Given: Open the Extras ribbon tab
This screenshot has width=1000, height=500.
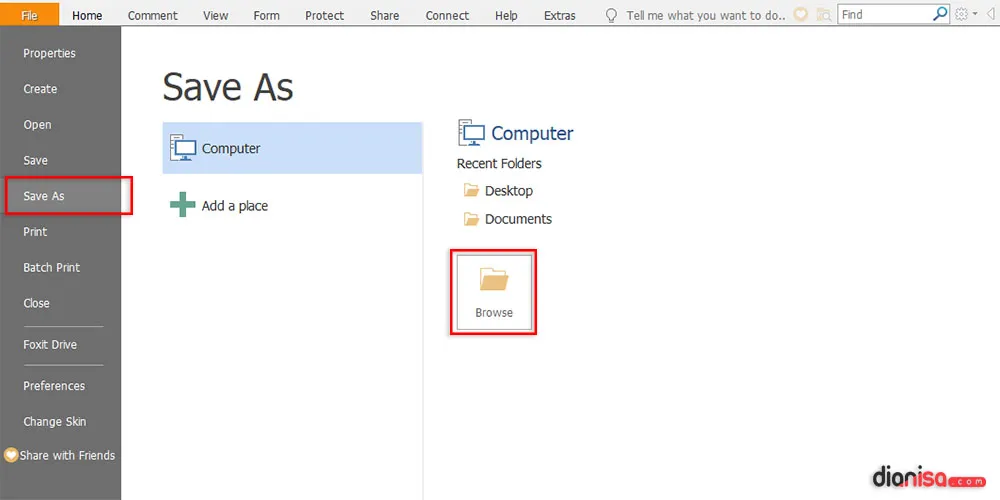Looking at the screenshot, I should pos(559,15).
